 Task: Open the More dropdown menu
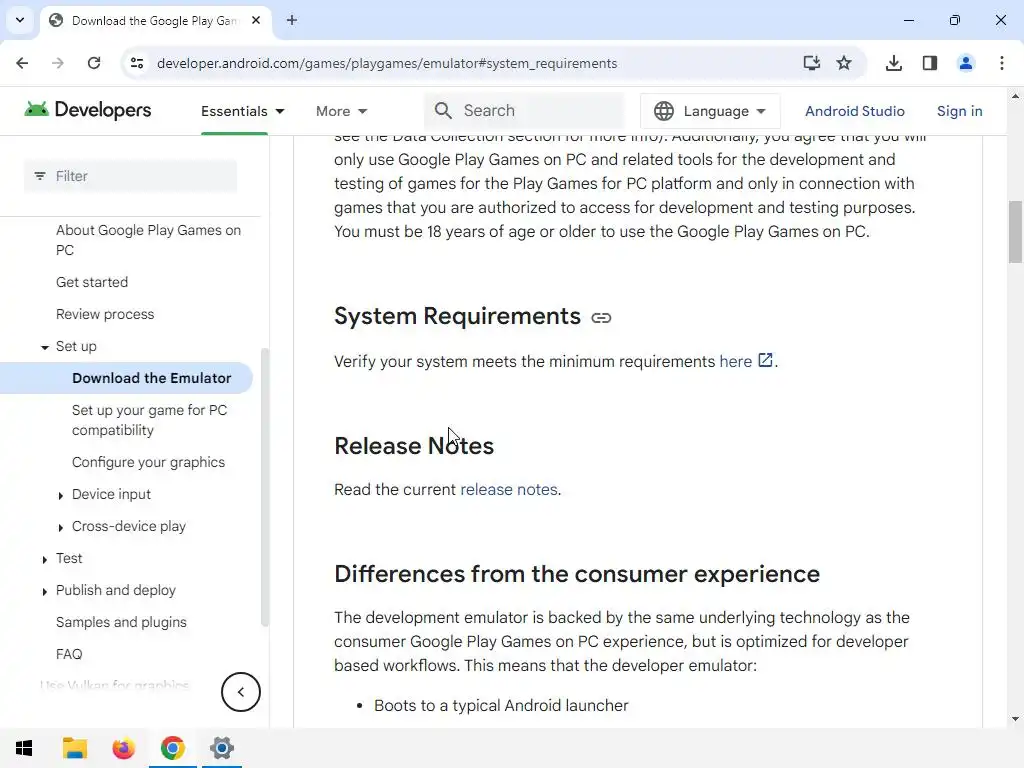342,111
